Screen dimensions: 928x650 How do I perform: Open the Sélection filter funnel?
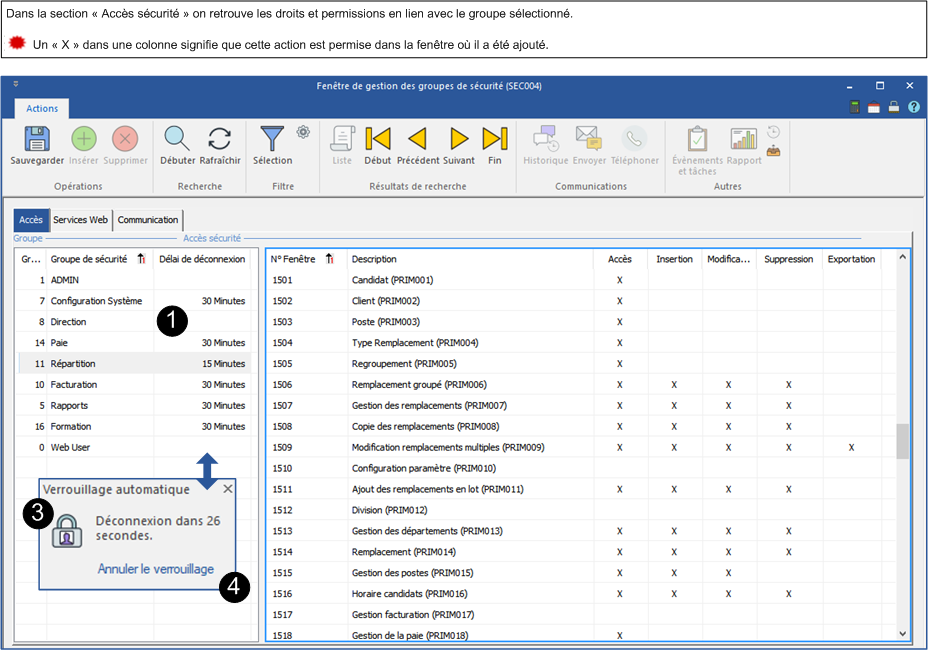pyautogui.click(x=272, y=139)
